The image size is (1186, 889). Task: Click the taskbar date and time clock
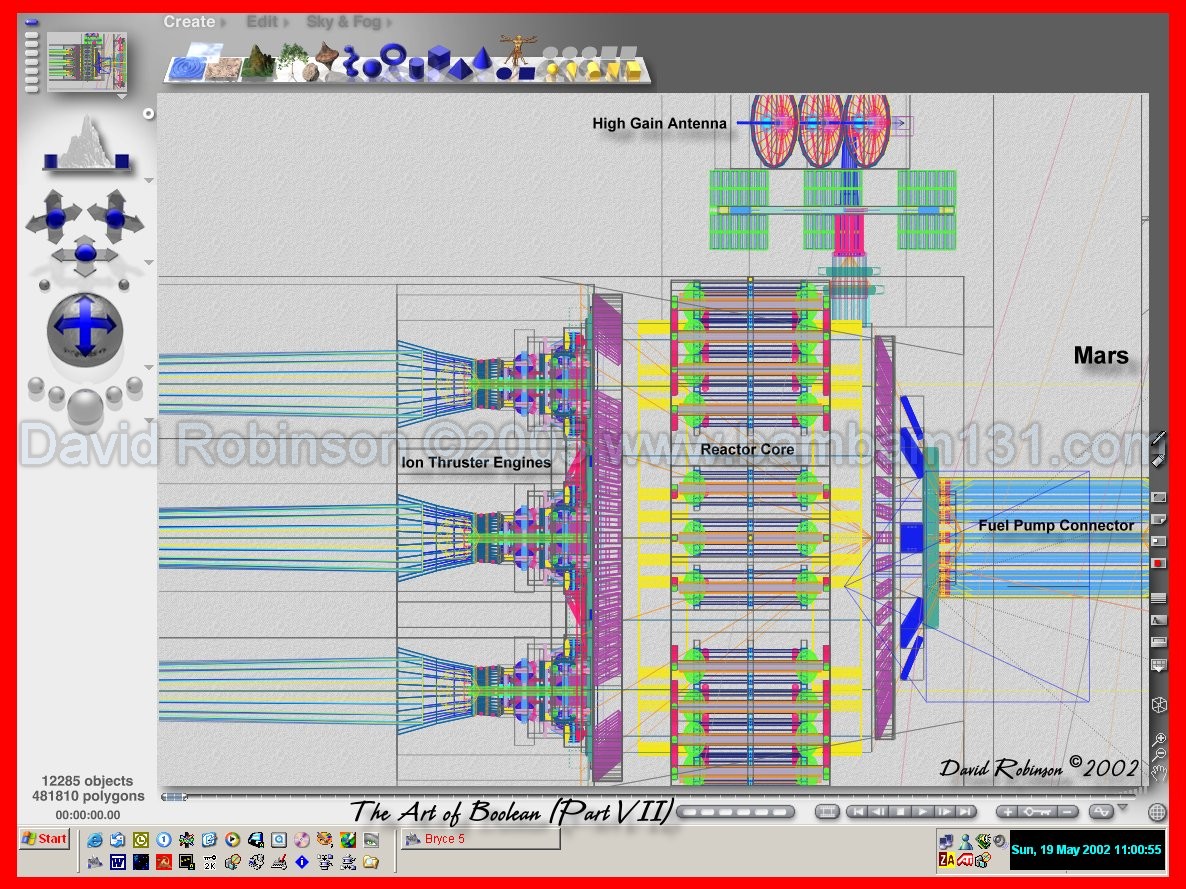[x=1086, y=849]
